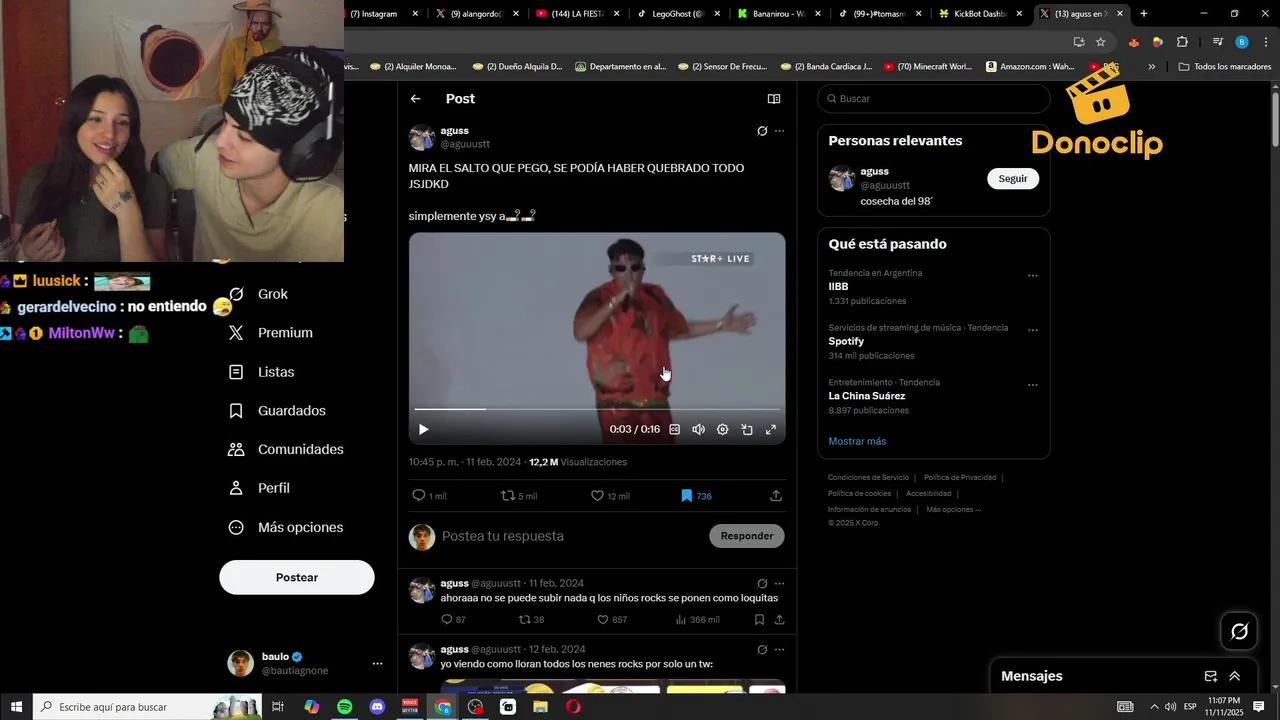Expand the Mensajes drawer chevrons
The height and width of the screenshot is (720, 1280).
tap(1235, 676)
